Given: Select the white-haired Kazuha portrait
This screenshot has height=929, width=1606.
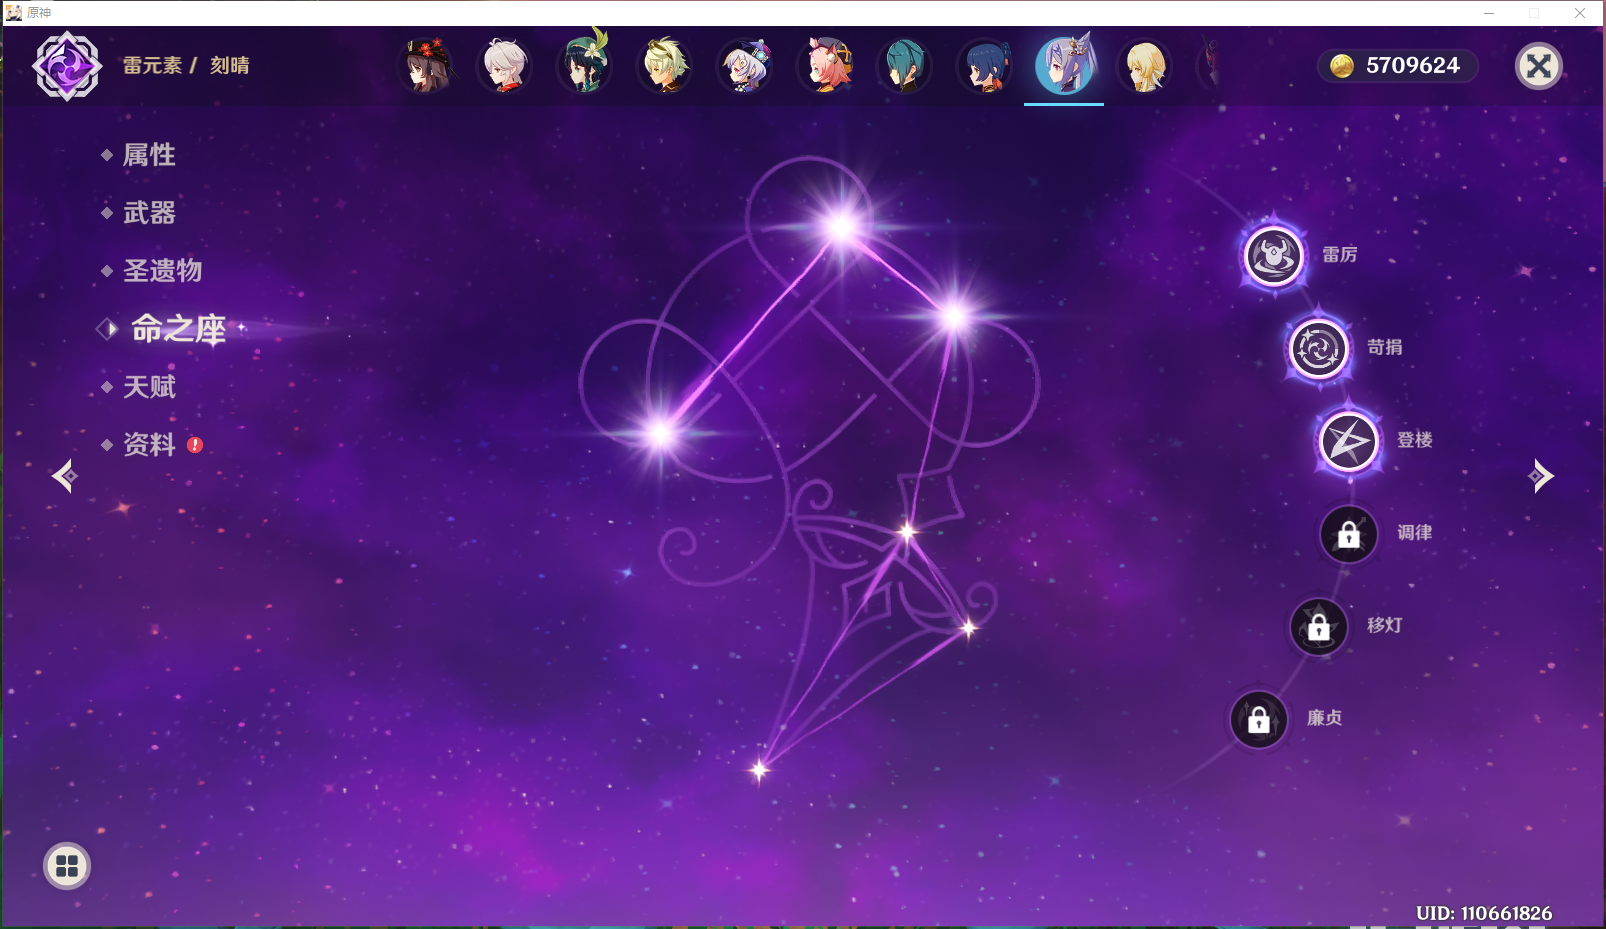Looking at the screenshot, I should [505, 66].
